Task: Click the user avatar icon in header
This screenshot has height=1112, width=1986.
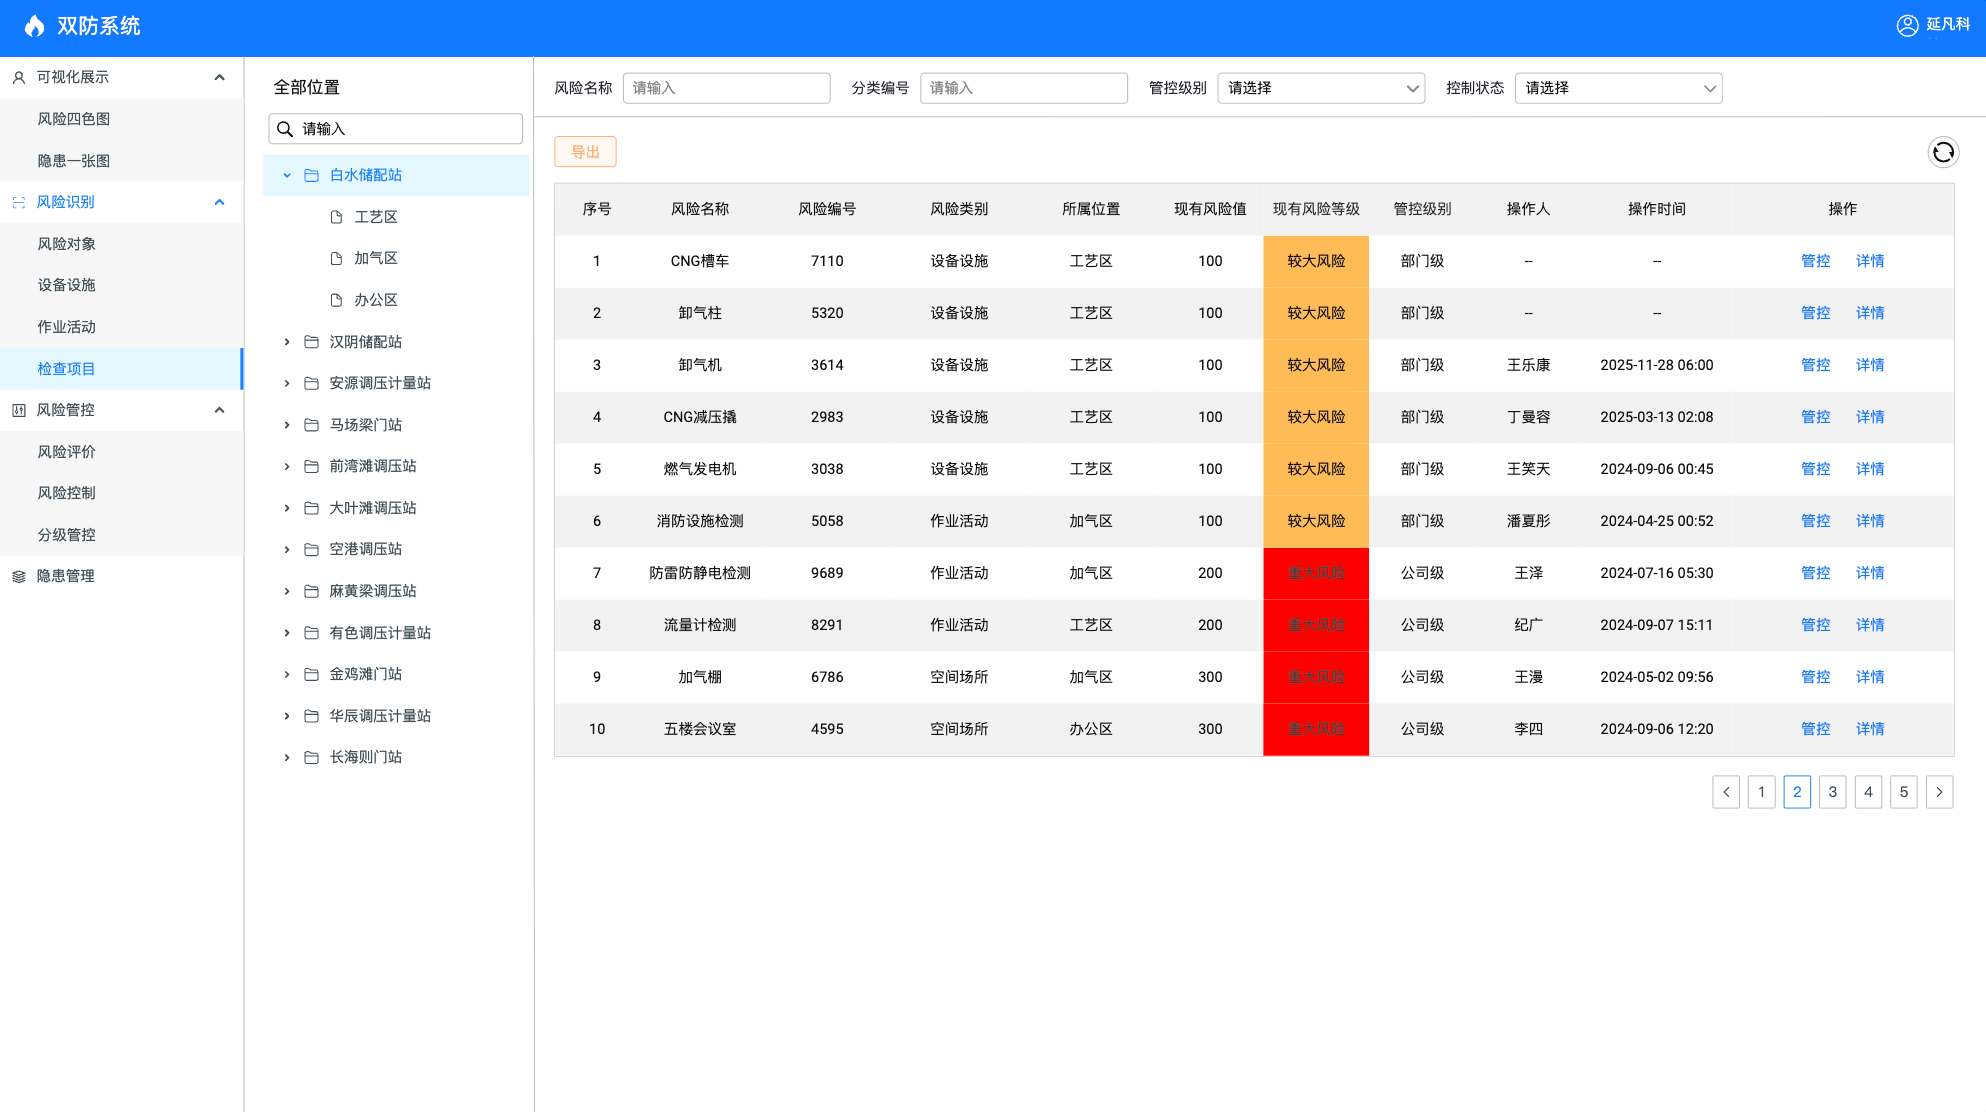Action: 1907,25
